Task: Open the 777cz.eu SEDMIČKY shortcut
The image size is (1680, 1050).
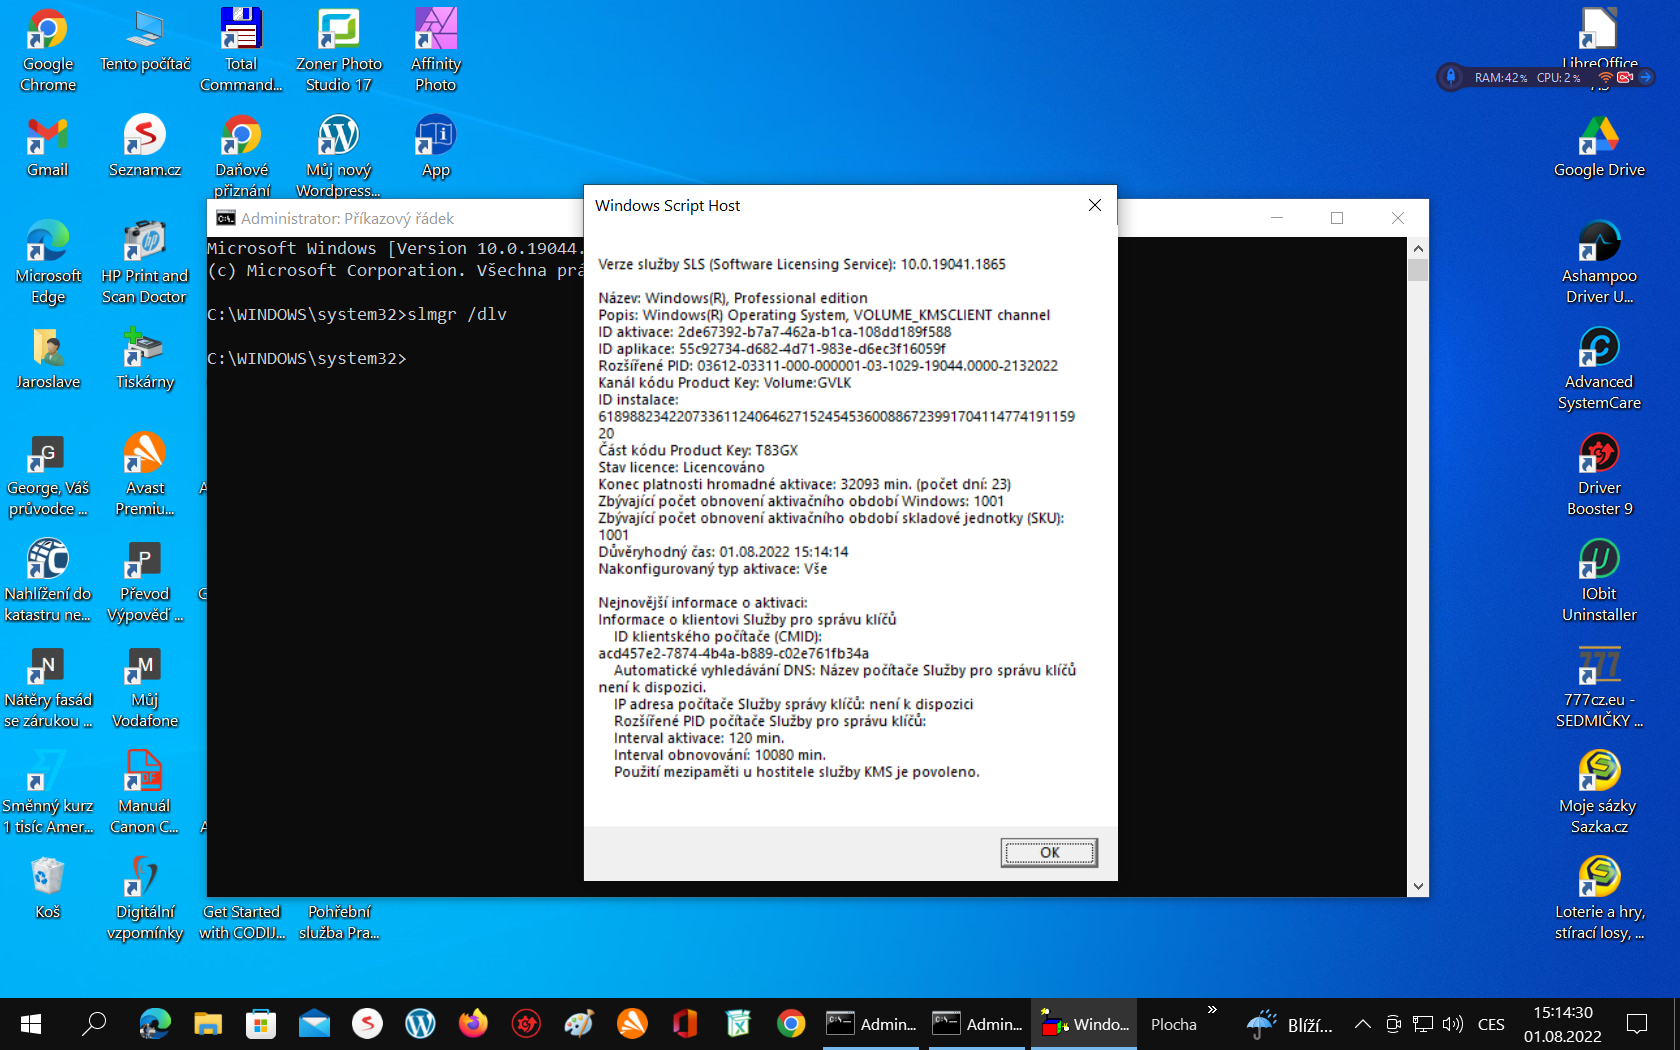Action: 1599,686
